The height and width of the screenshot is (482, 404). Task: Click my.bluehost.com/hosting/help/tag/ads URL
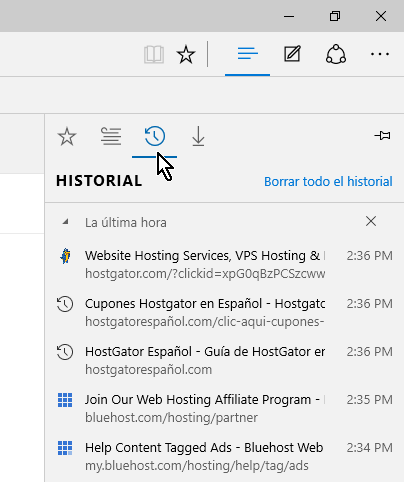tap(197, 466)
